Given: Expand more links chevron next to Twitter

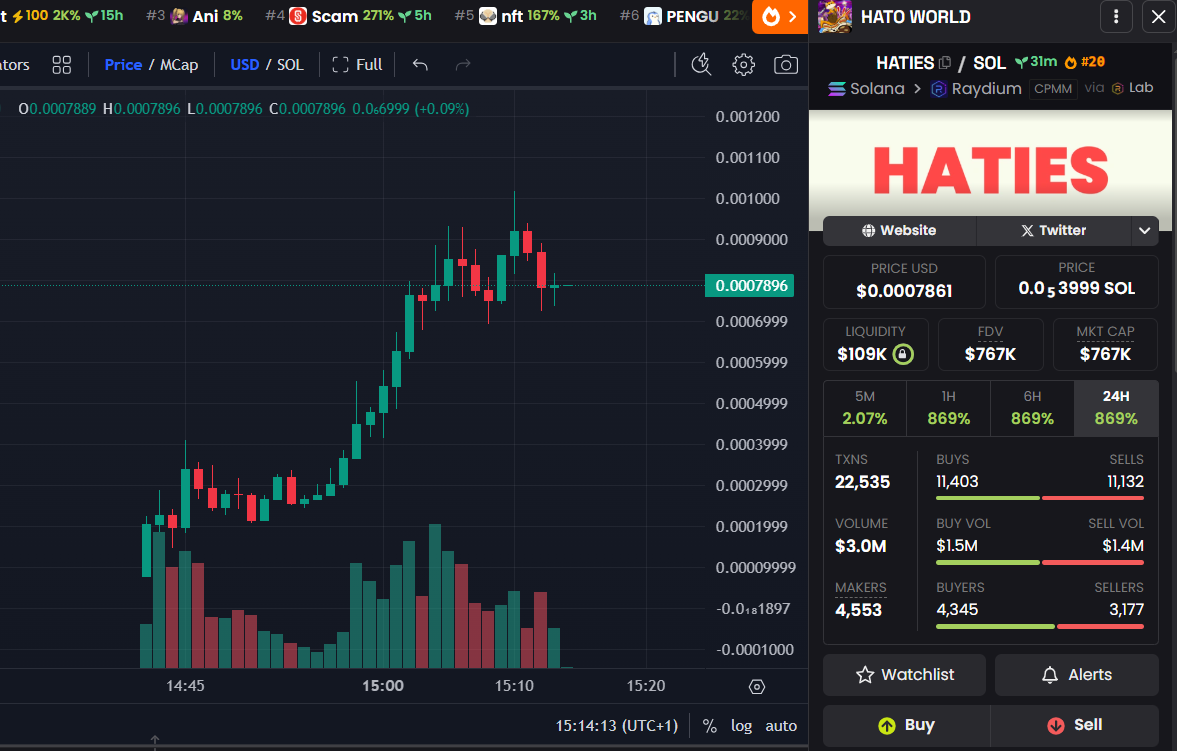Looking at the screenshot, I should [x=1145, y=231].
